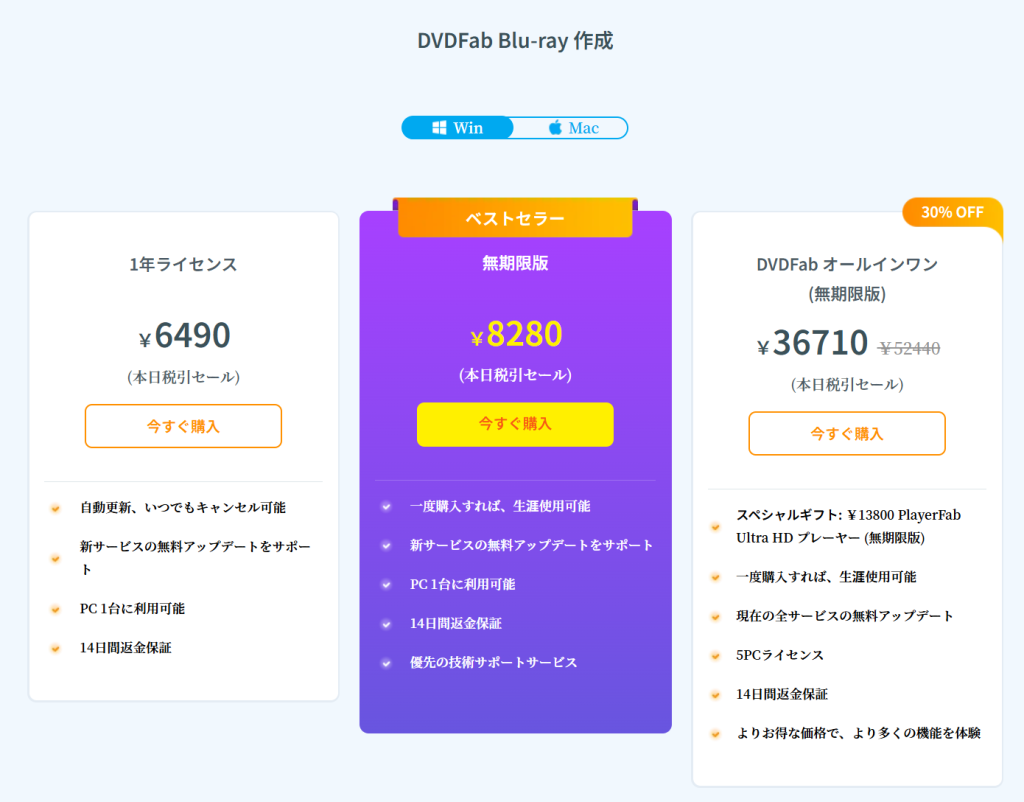1024x802 pixels.
Task: Click 本日税引セール under ¥36710
Action: [x=847, y=384]
